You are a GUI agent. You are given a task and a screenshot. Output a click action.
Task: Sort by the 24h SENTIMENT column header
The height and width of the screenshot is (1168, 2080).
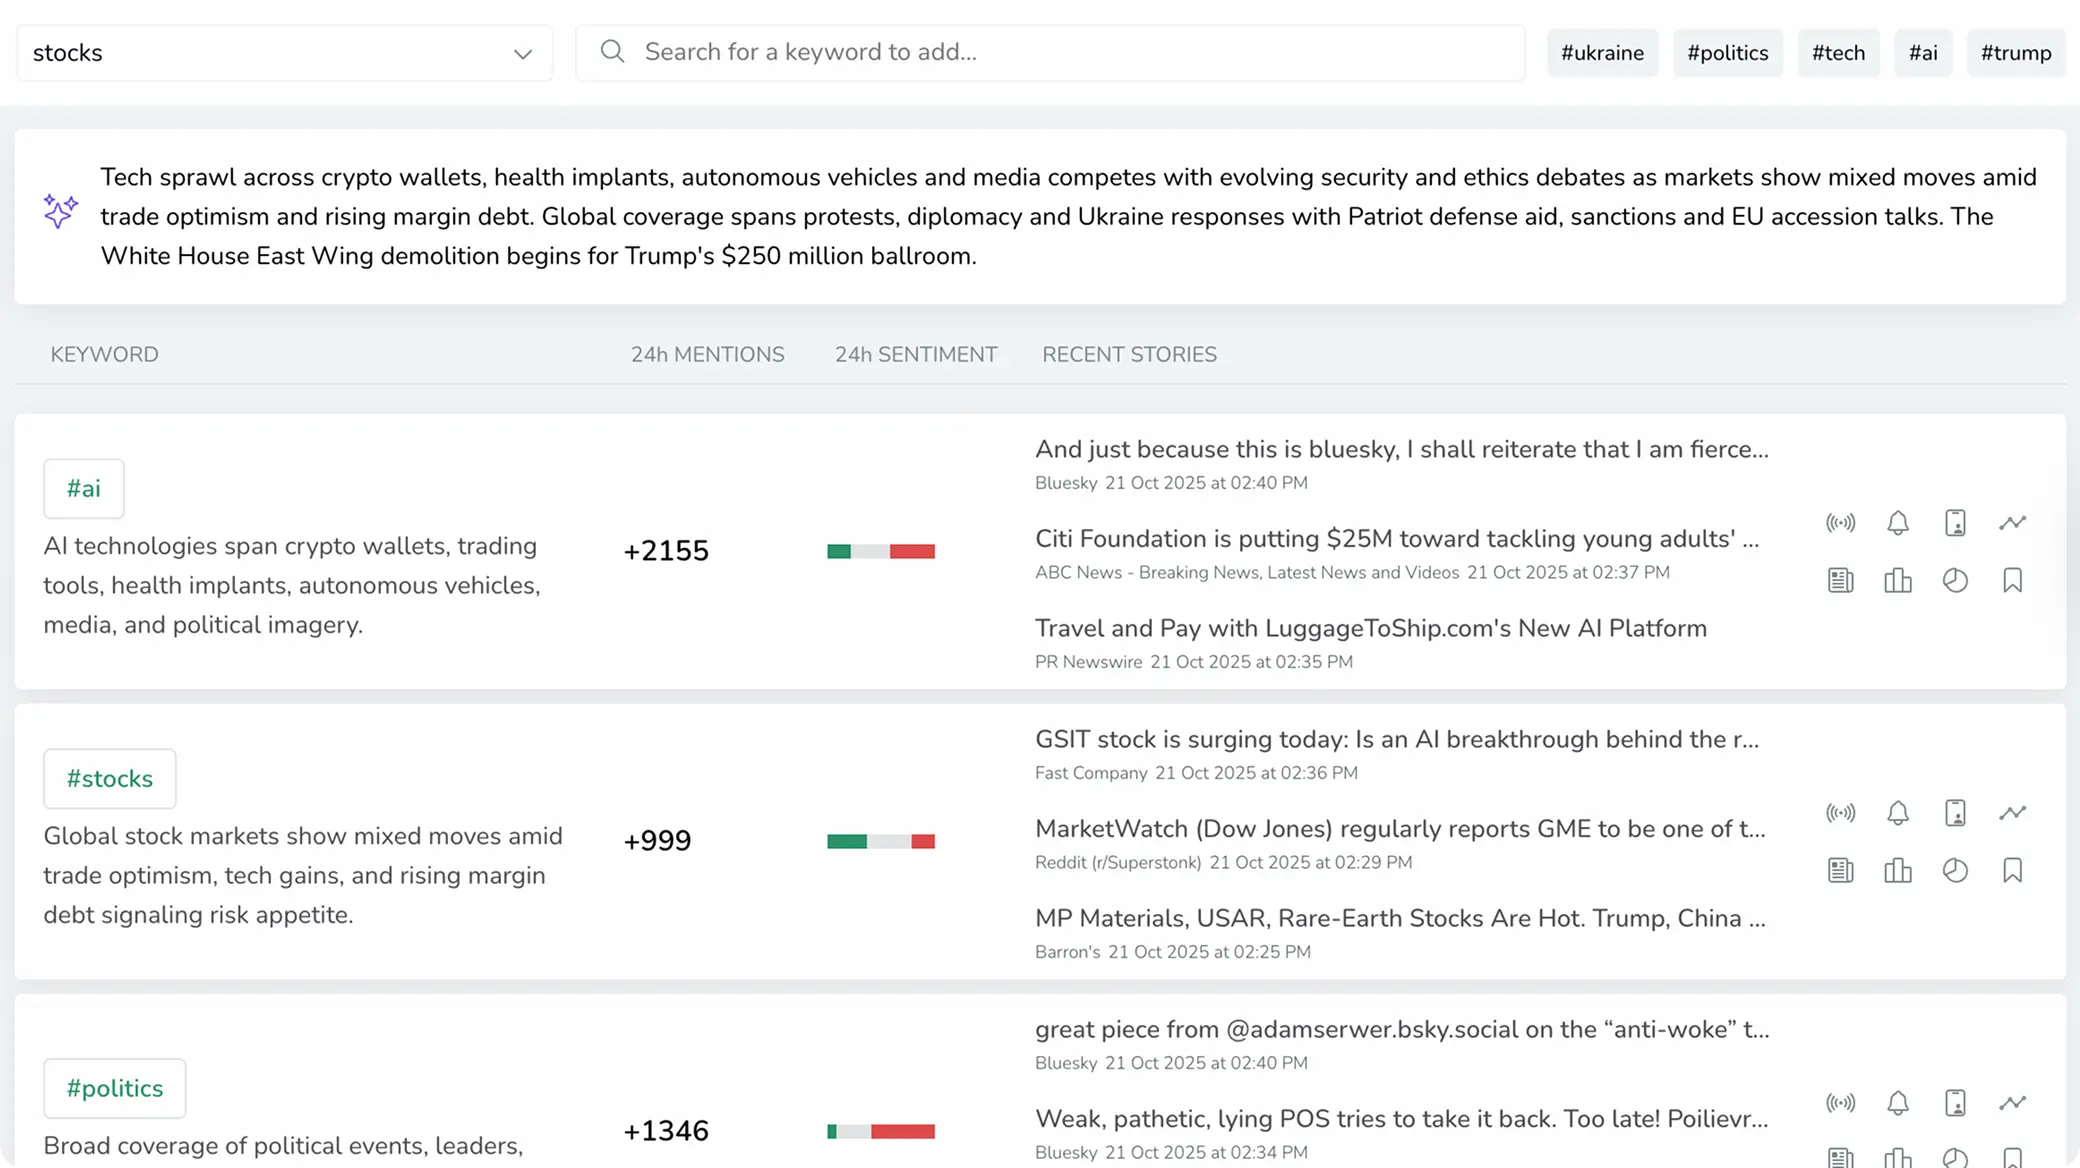[915, 355]
